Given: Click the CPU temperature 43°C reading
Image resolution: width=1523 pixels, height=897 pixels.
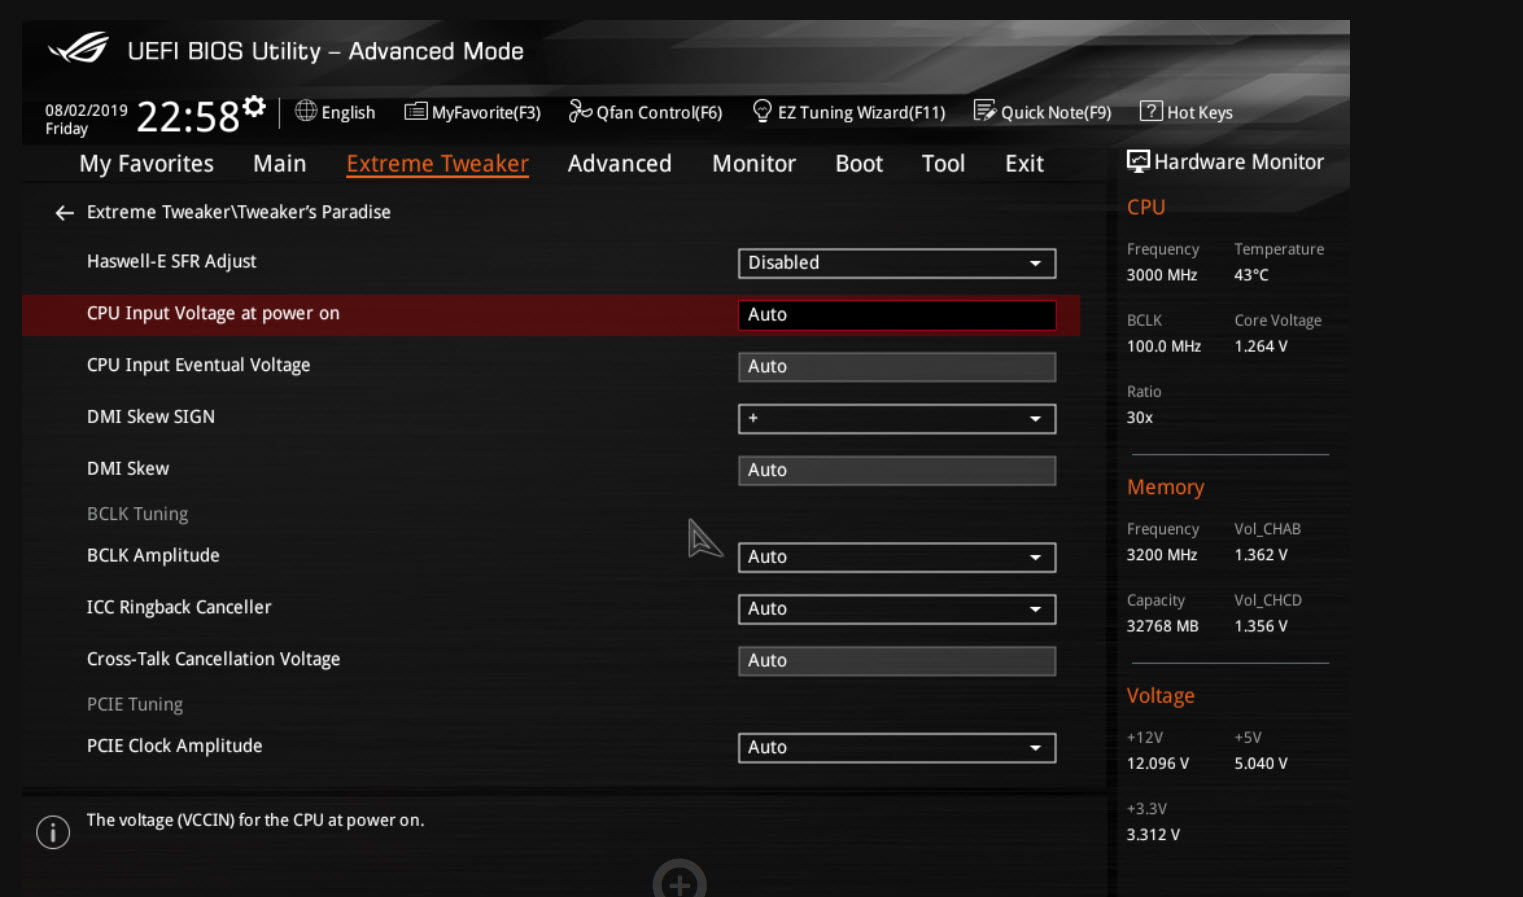Looking at the screenshot, I should [x=1251, y=275].
